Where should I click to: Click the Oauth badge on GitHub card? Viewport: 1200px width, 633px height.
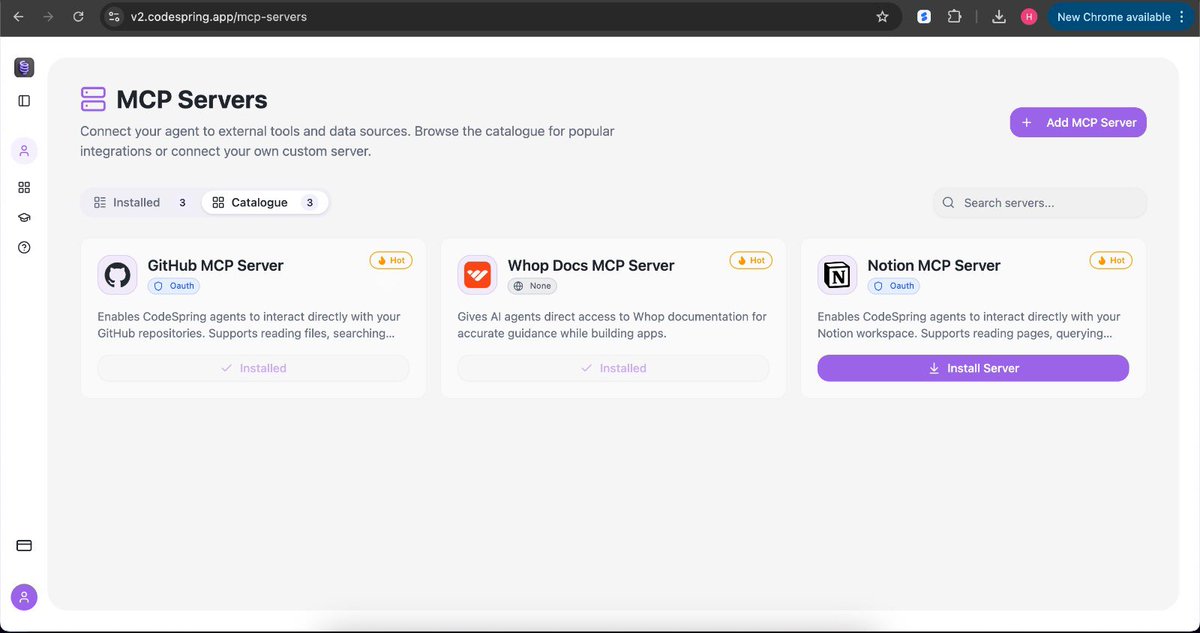[173, 286]
